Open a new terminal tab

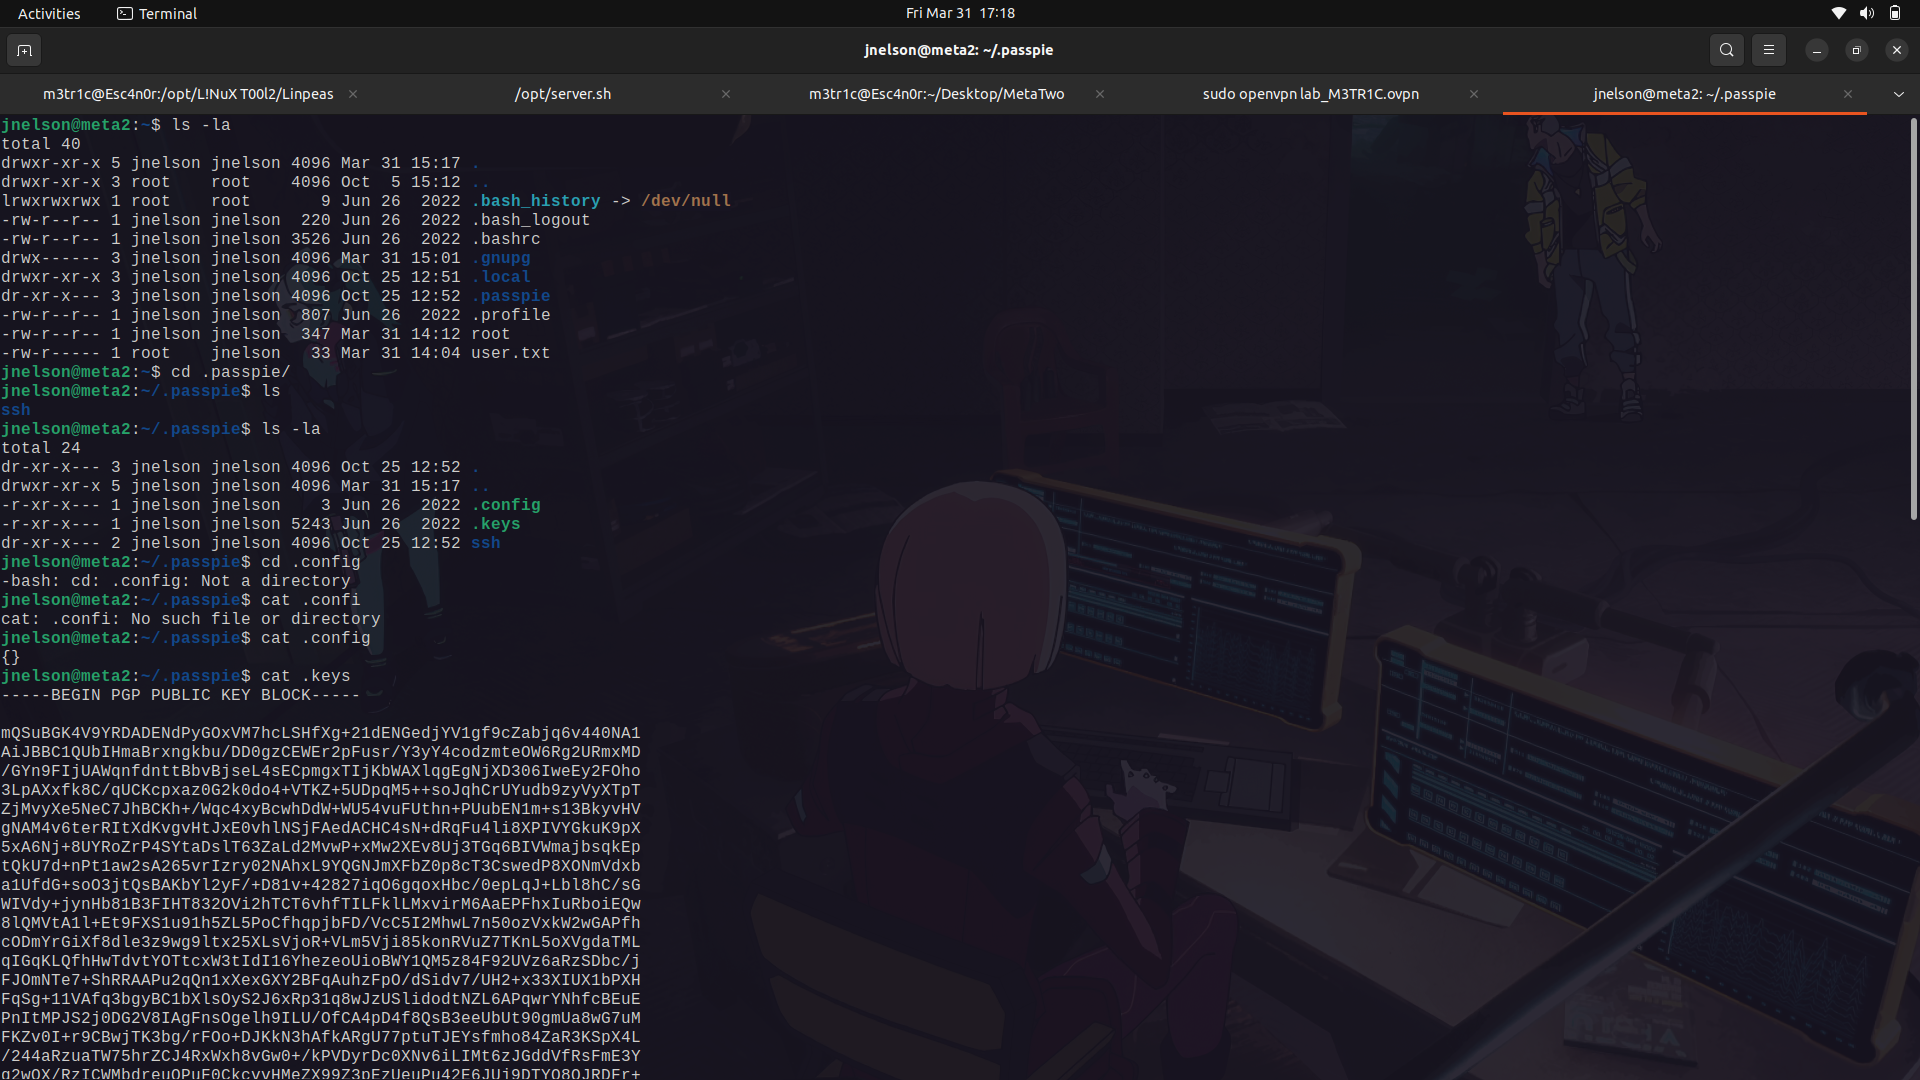[24, 50]
